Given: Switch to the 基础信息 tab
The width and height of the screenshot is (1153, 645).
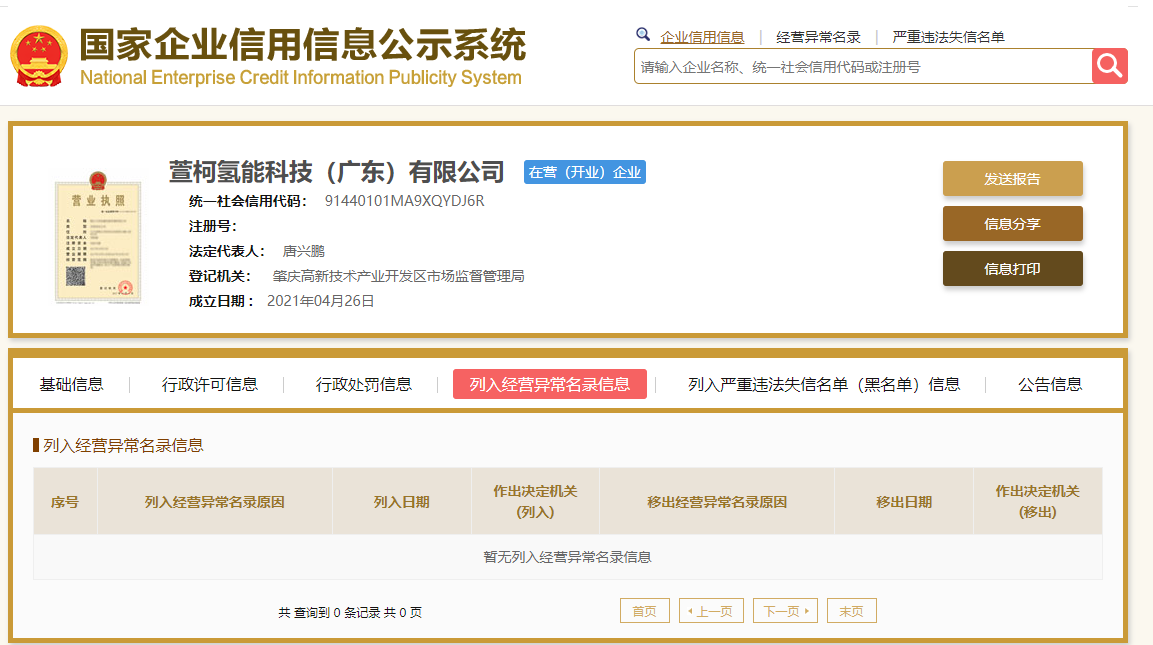Looking at the screenshot, I should coord(71,385).
